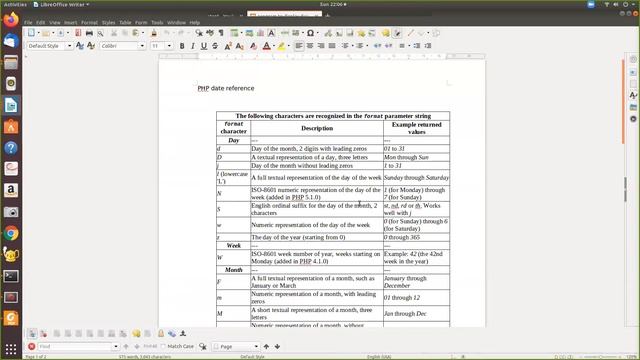Jump to previous element with up arrow
Image resolution: width=640 pixels, height=360 pixels.
pyautogui.click(x=266, y=347)
